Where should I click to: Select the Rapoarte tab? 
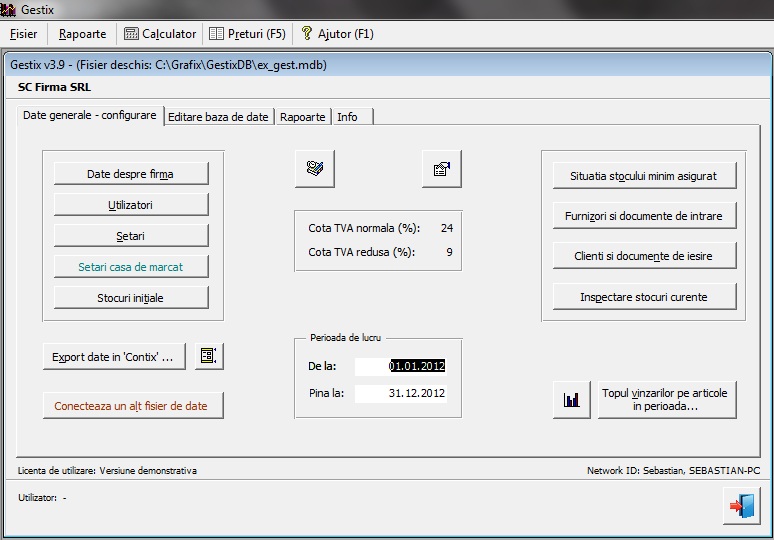(x=302, y=117)
